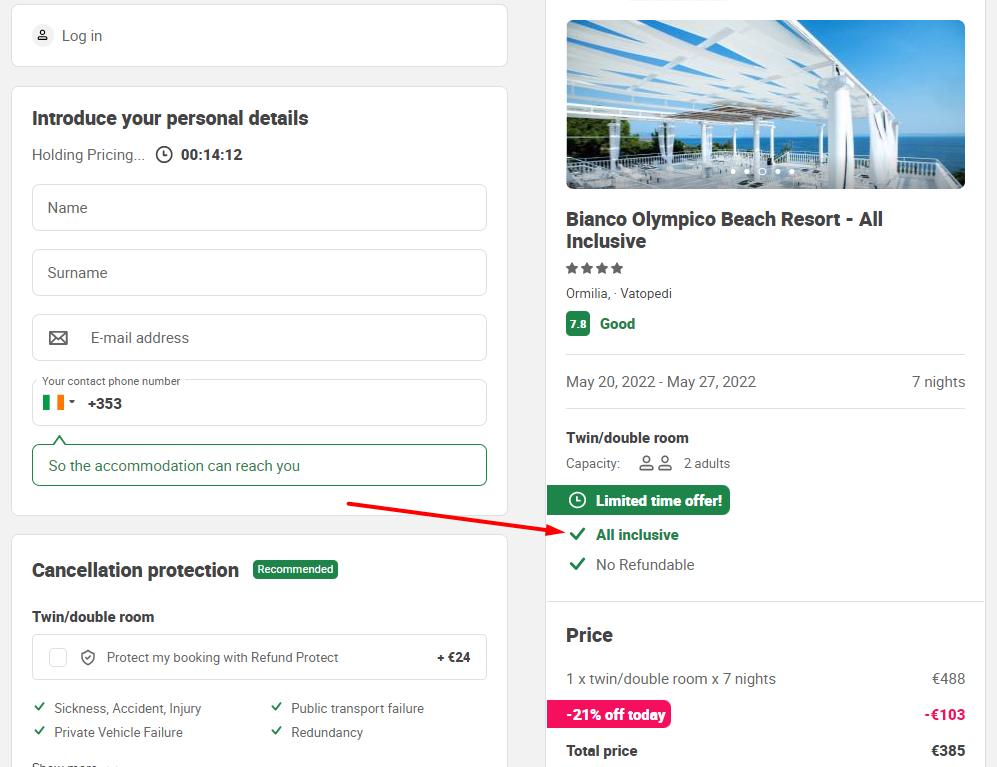Open the Ireland flag country code dropdown

[58, 403]
